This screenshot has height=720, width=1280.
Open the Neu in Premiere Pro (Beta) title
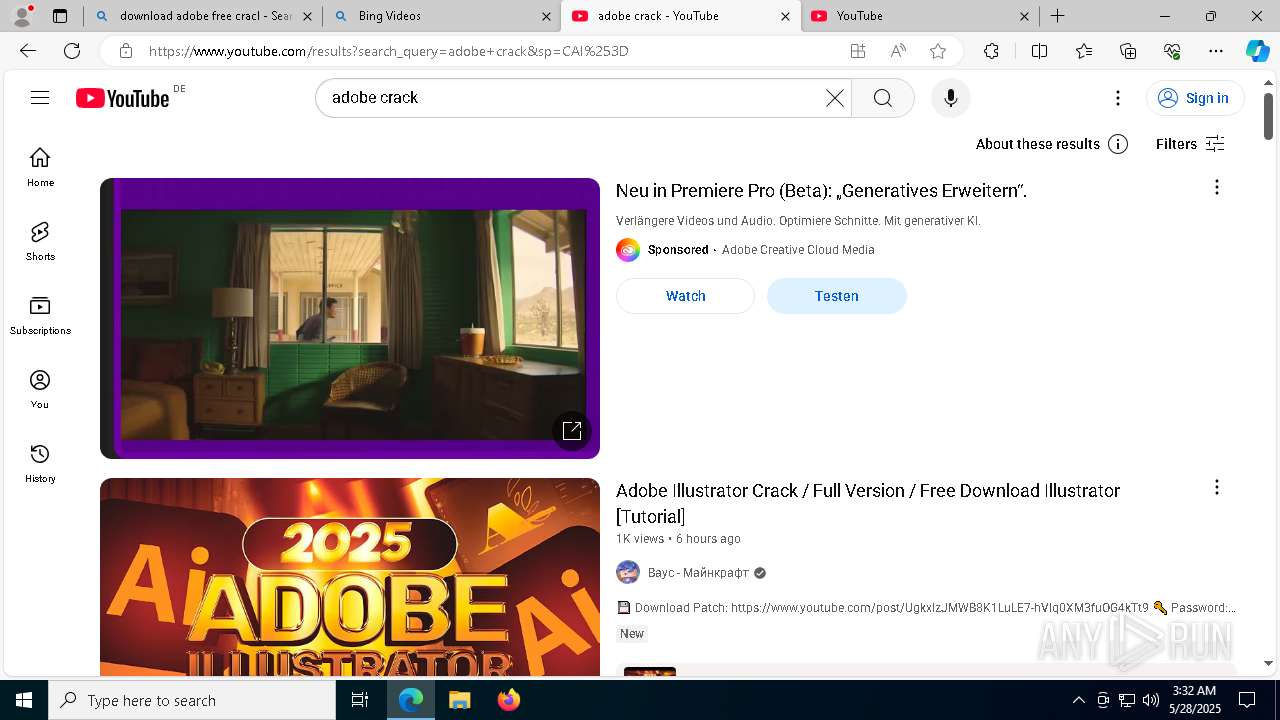tap(821, 190)
